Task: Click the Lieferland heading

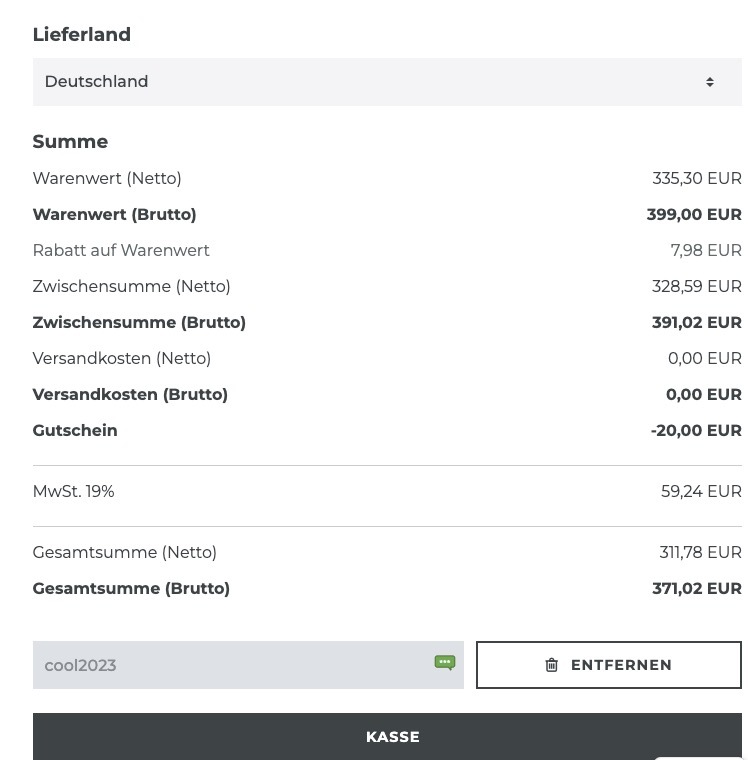Action: point(81,35)
